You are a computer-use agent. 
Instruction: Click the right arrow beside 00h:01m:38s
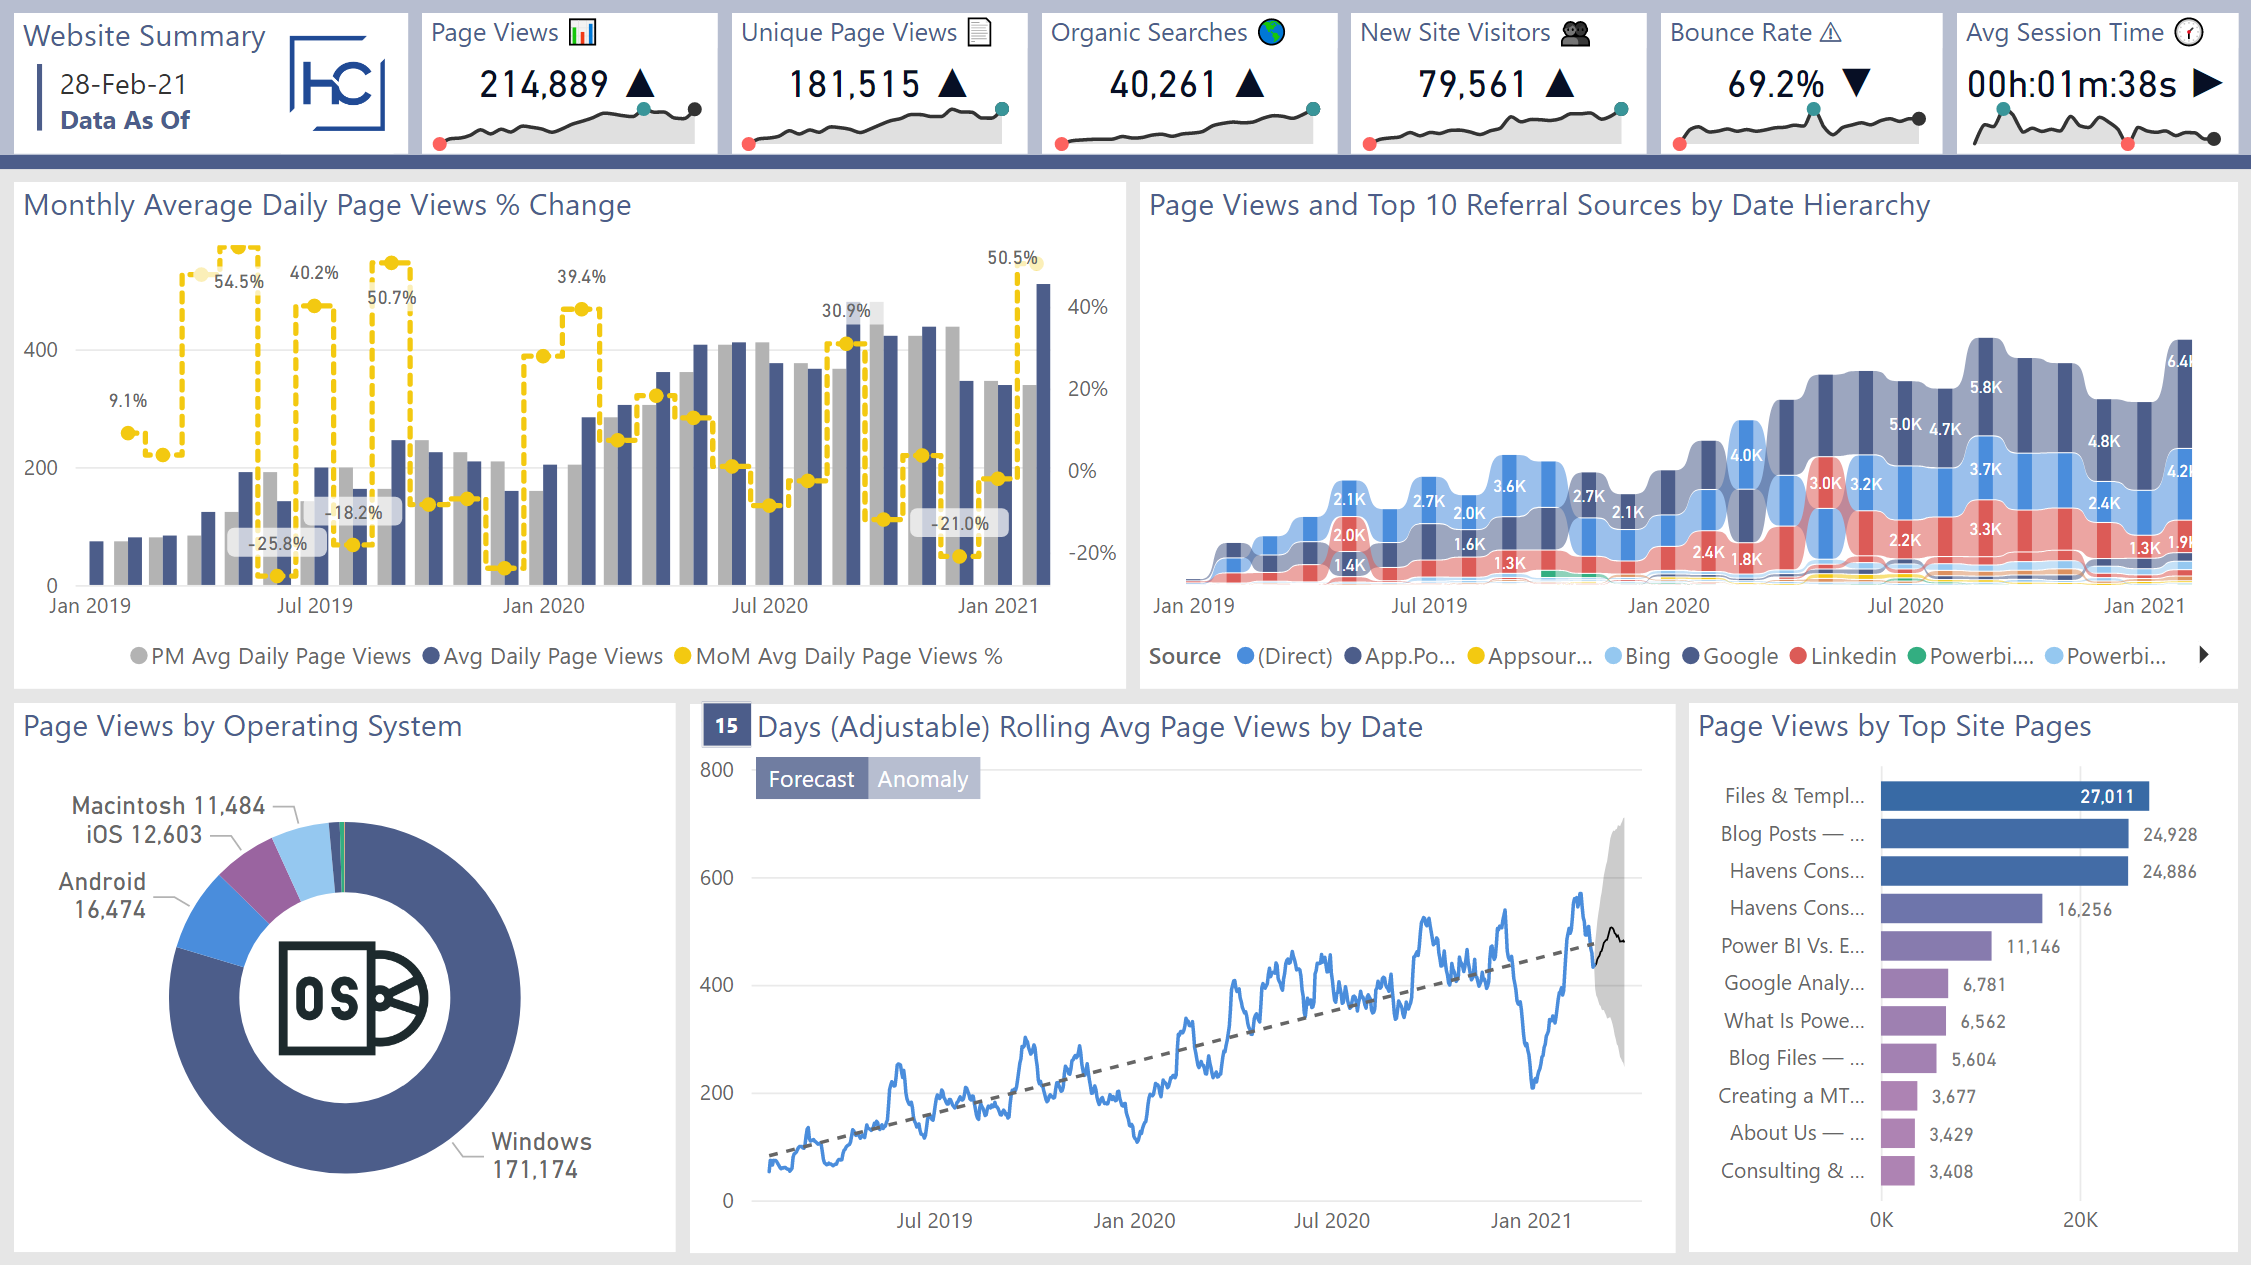2207,83
